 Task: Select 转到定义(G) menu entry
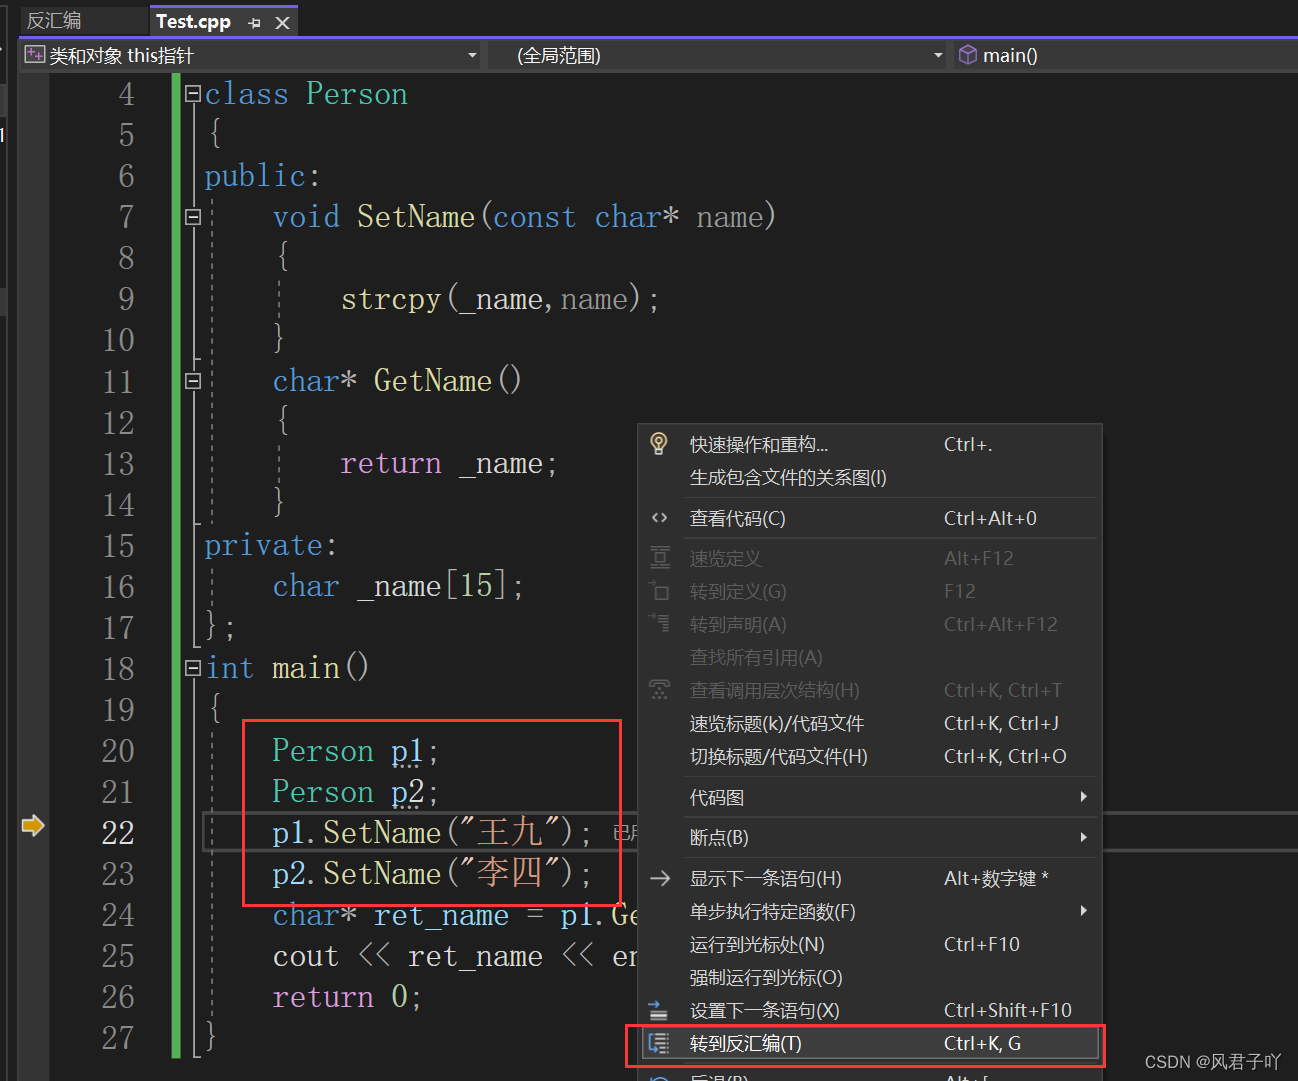[870, 591]
